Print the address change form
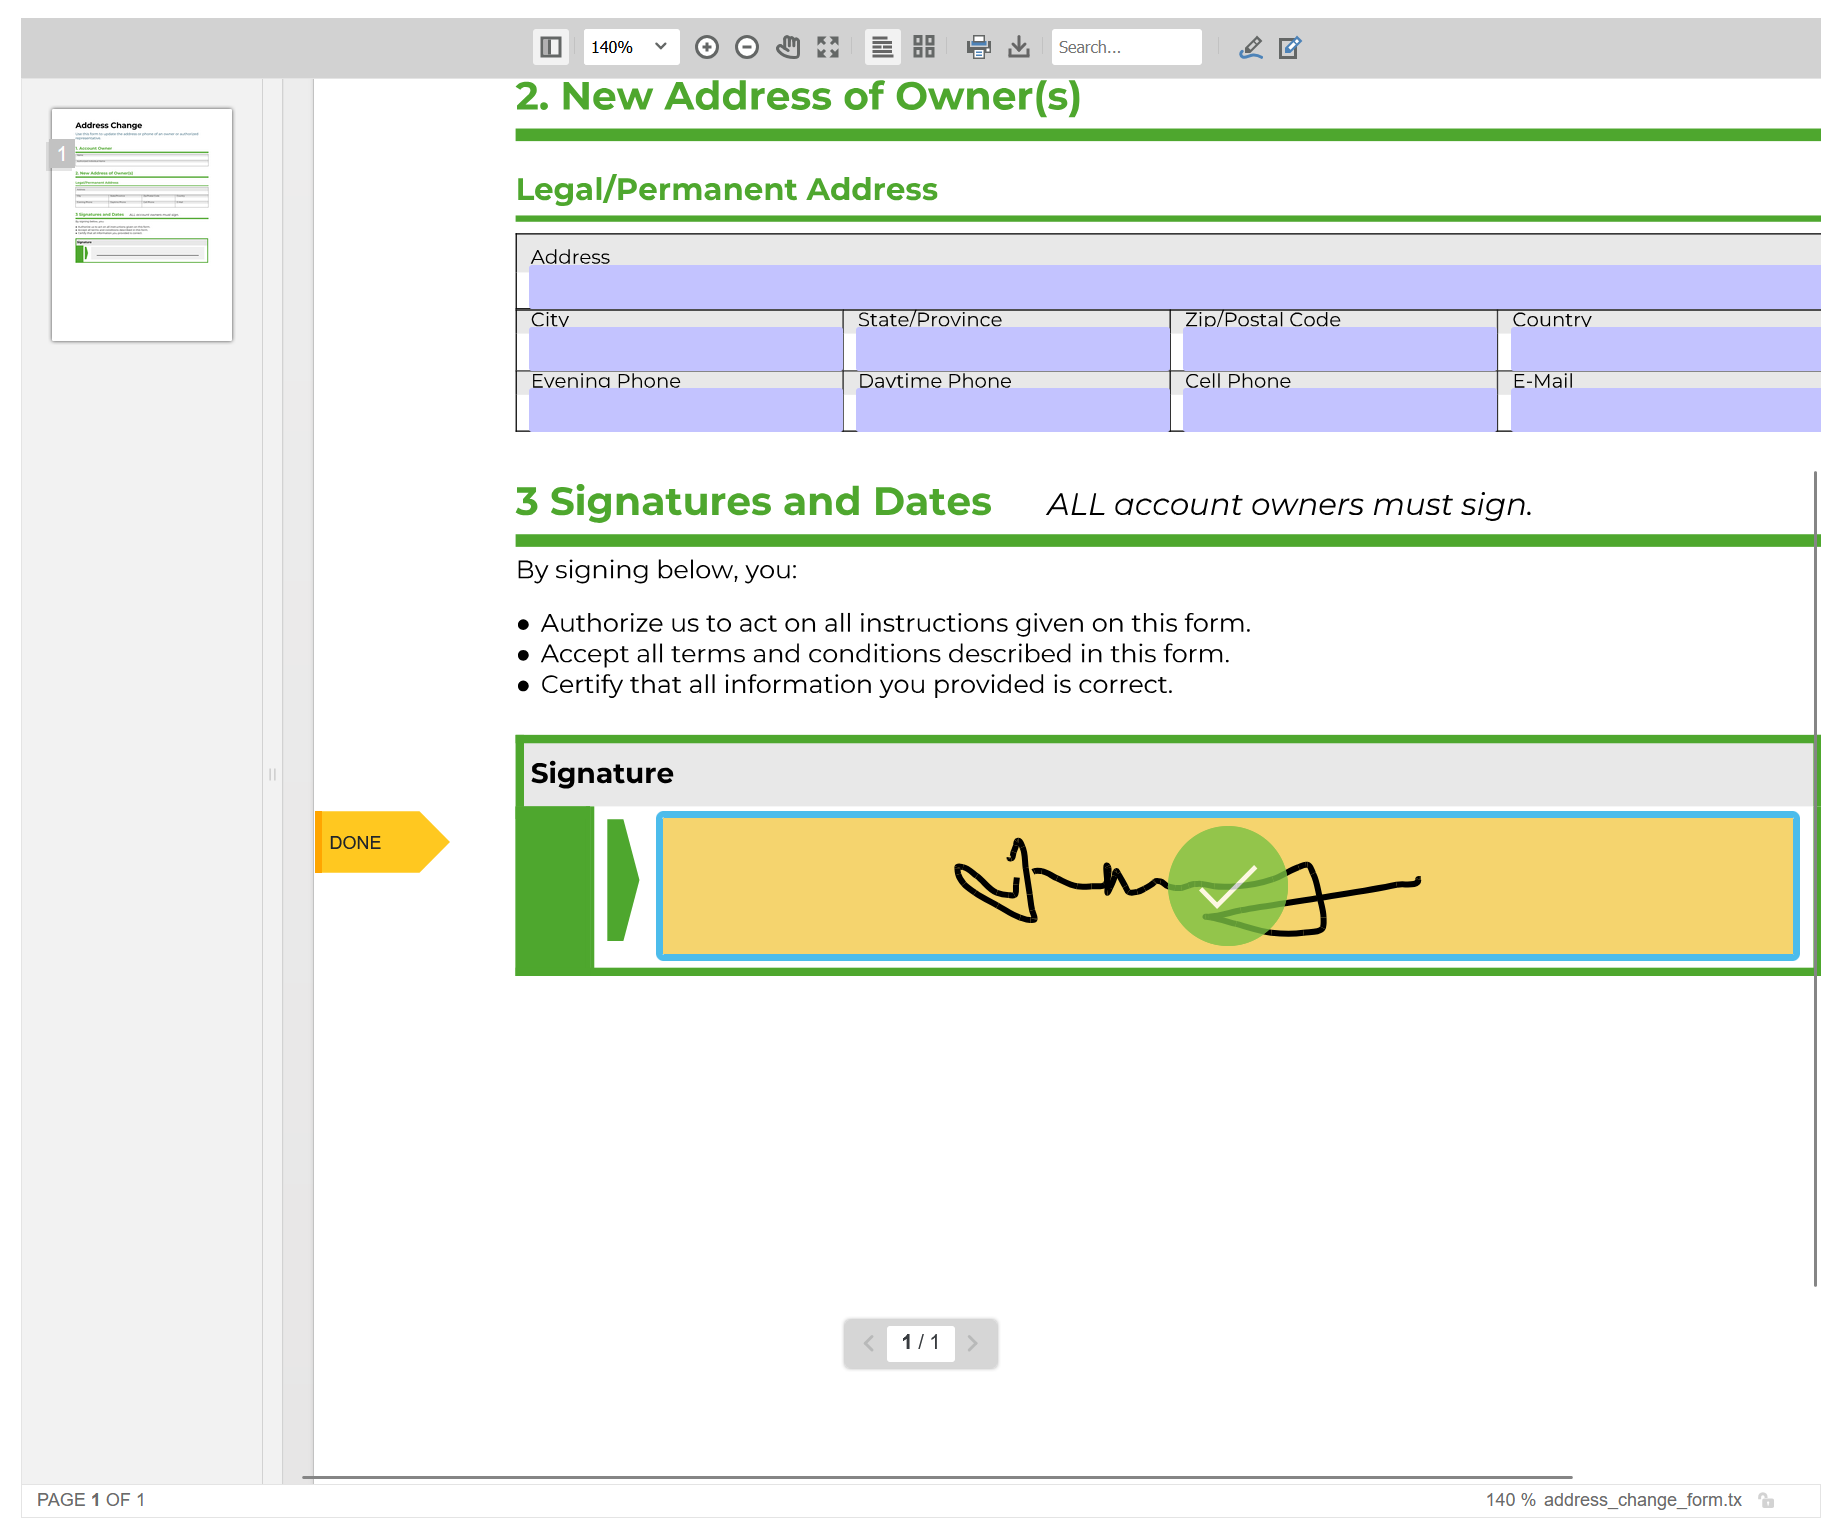Viewport: 1846px width, 1537px height. point(979,47)
